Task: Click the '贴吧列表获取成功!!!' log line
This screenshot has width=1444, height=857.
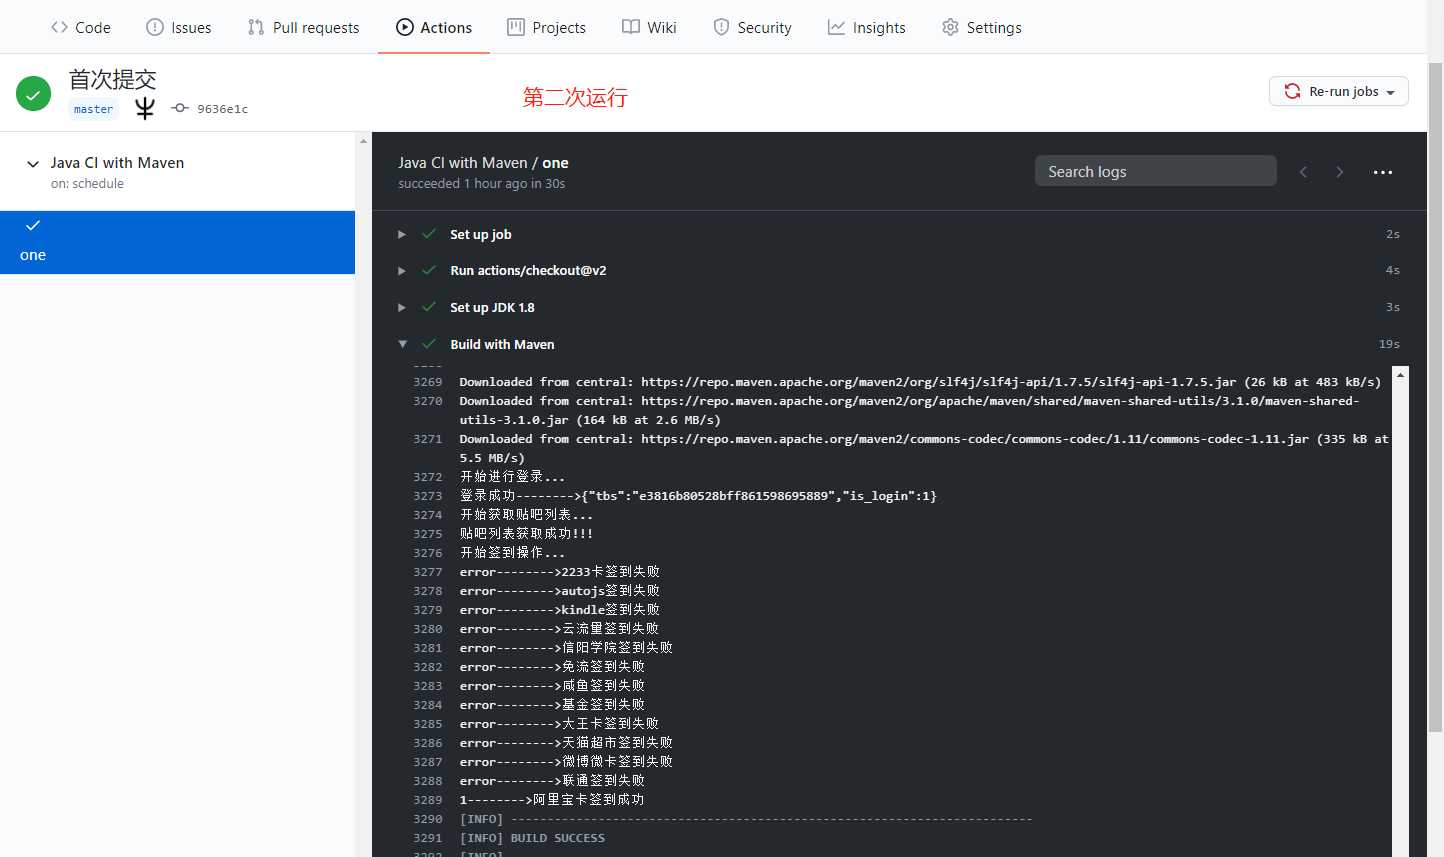Action: pyautogui.click(x=526, y=534)
